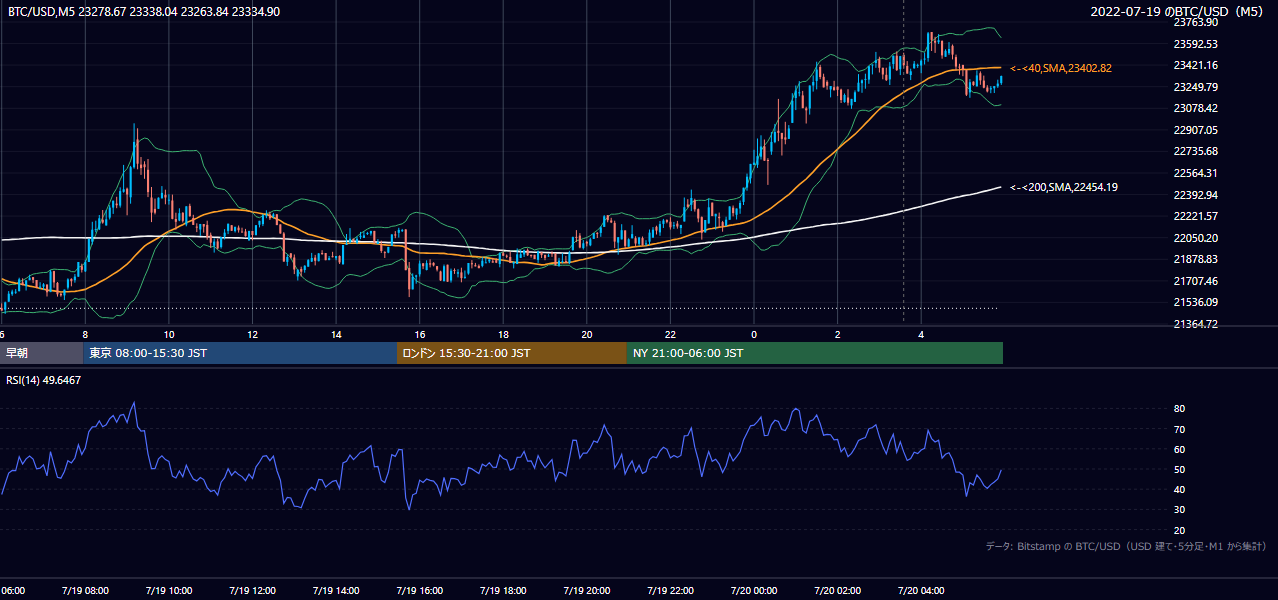Click the 7/20 04:00 time axis label
The height and width of the screenshot is (600, 1278).
pos(922,591)
